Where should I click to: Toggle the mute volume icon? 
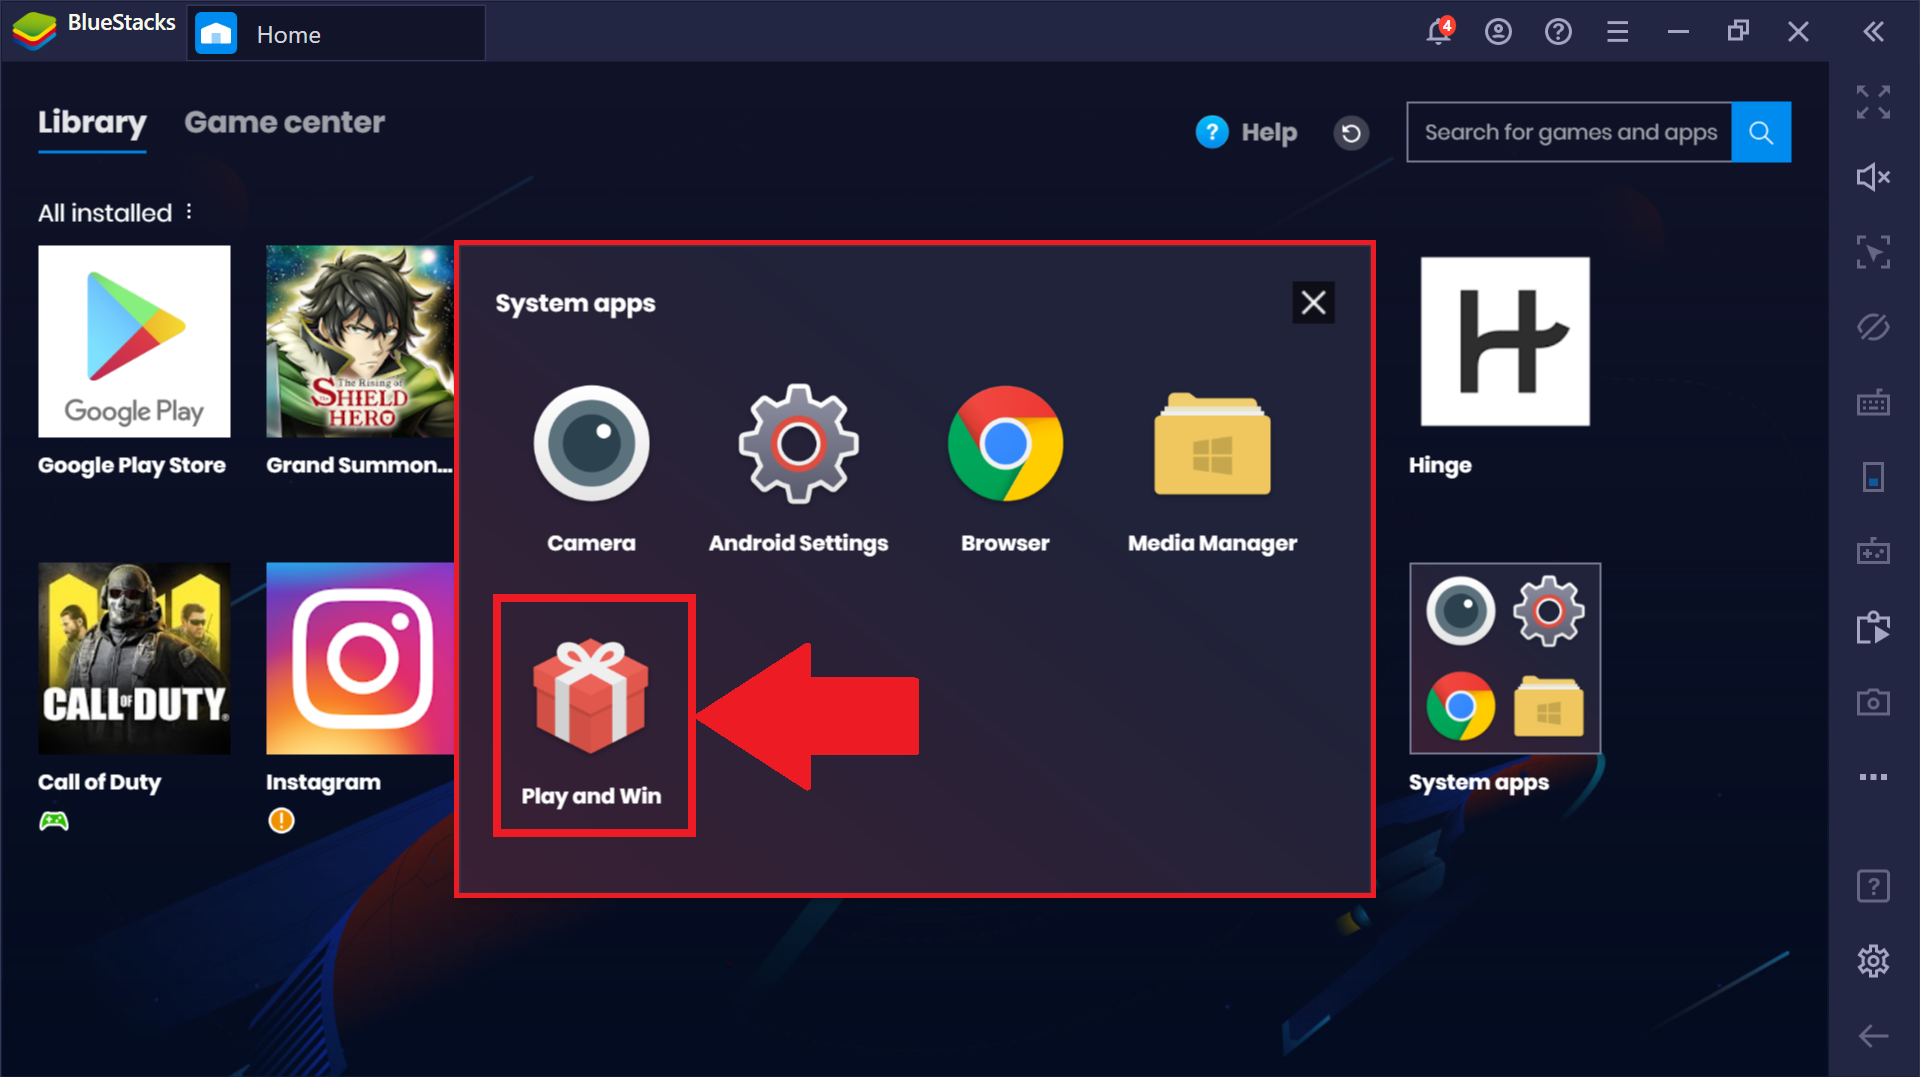pyautogui.click(x=1873, y=177)
